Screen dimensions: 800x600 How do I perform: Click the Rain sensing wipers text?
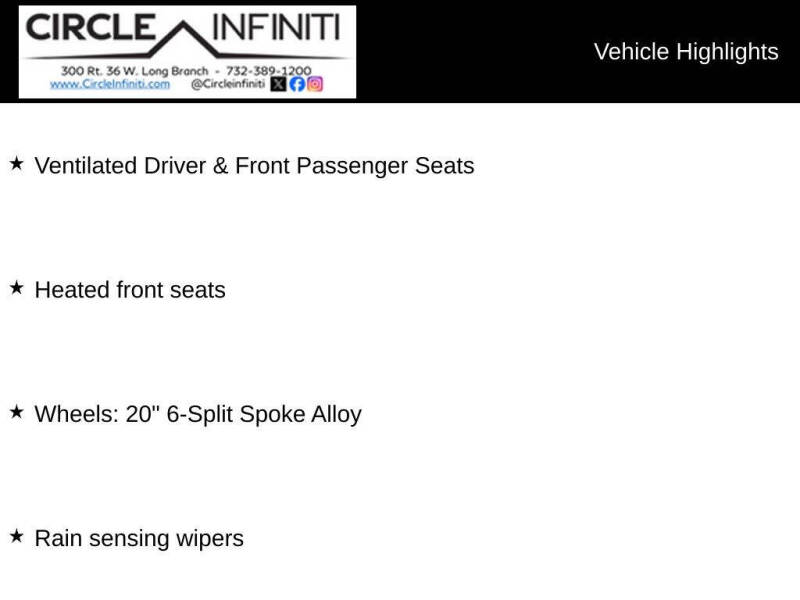[x=139, y=539]
